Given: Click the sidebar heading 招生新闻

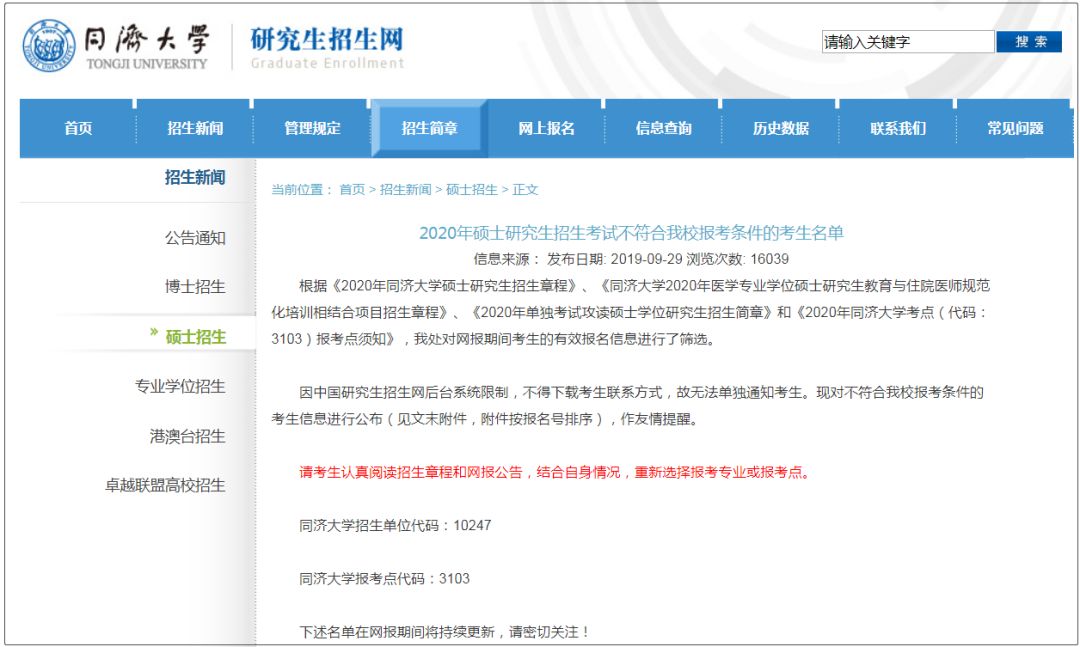Looking at the screenshot, I should pos(195,178).
